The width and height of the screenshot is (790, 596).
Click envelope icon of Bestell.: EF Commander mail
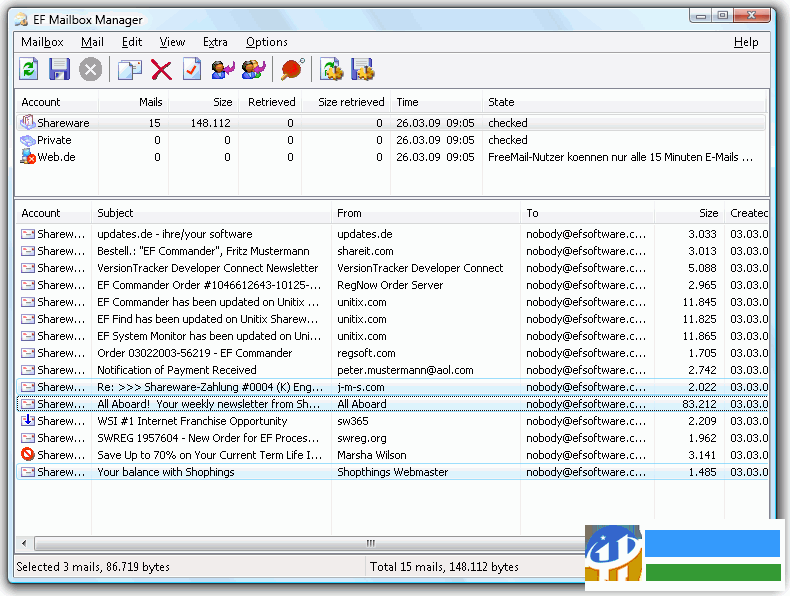pos(28,251)
